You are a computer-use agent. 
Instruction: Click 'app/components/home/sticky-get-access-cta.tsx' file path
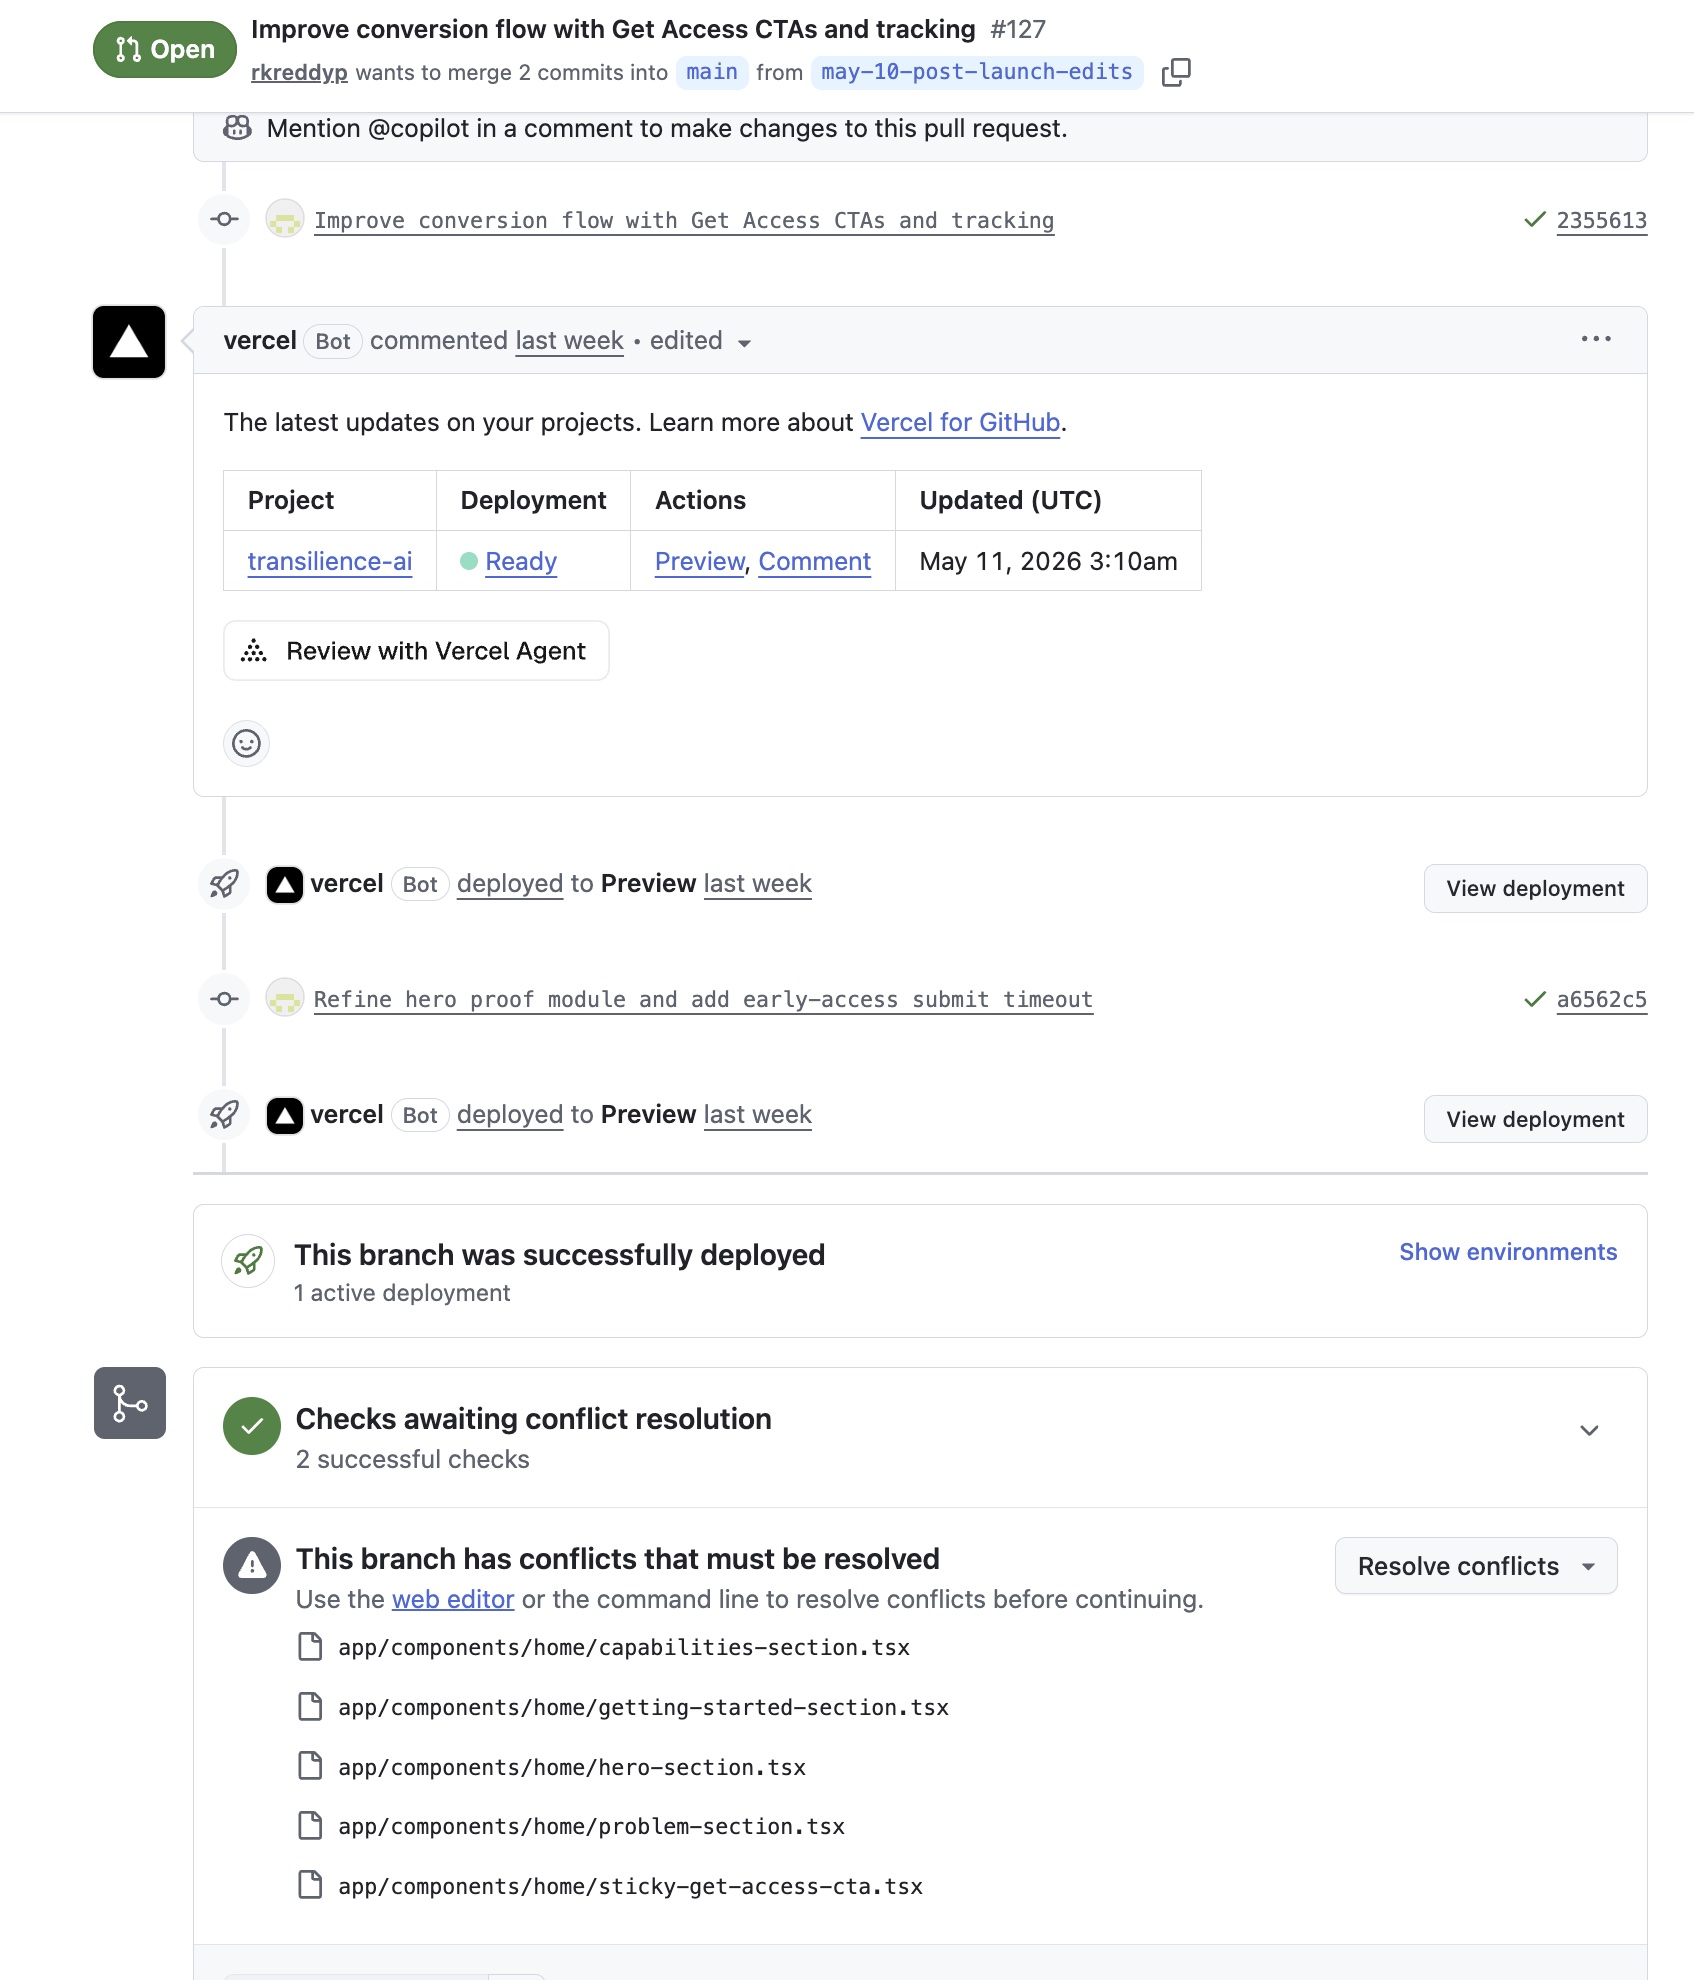click(x=631, y=1887)
